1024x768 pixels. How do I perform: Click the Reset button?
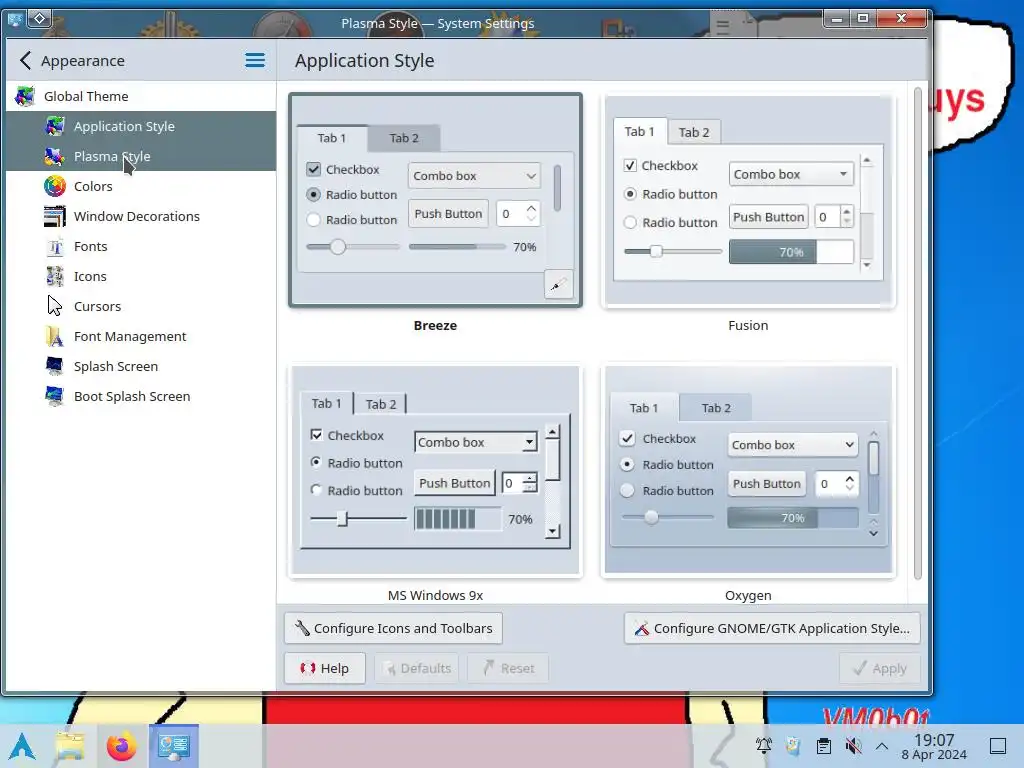pyautogui.click(x=508, y=669)
